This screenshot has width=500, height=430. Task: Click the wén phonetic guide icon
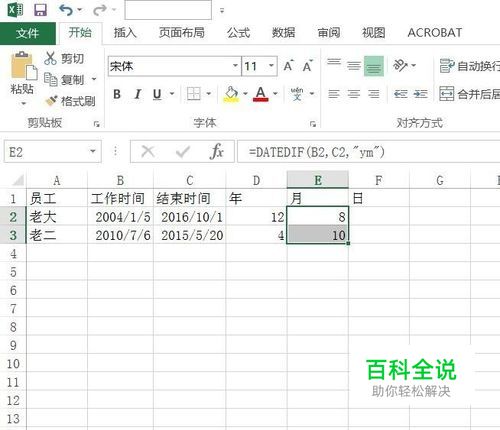click(x=297, y=94)
